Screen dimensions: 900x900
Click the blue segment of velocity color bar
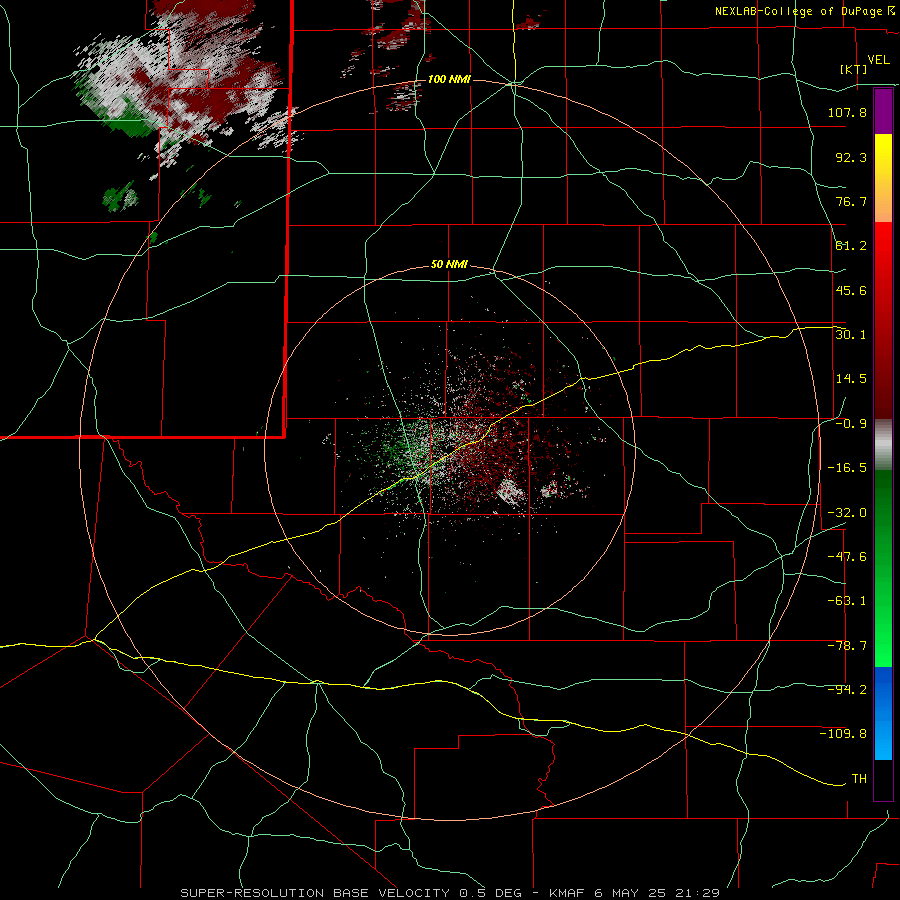883,713
